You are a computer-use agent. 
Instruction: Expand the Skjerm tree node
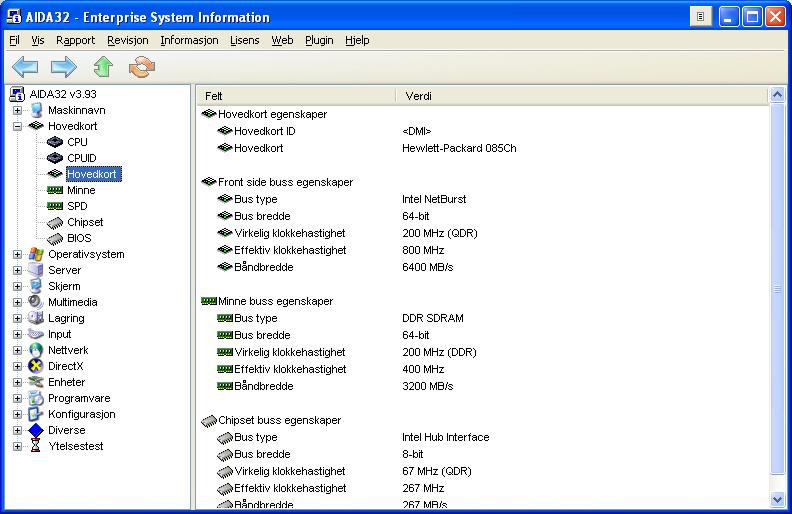coord(17,286)
